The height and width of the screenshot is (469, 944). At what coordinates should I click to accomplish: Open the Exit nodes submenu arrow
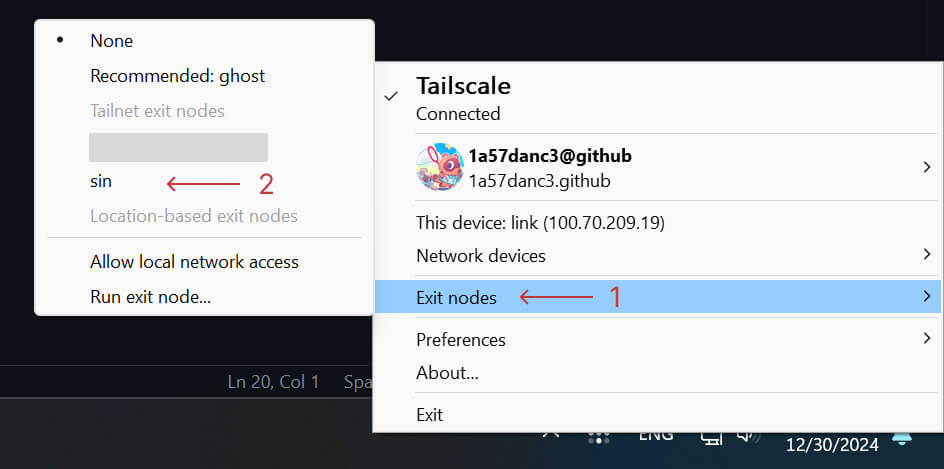927,296
